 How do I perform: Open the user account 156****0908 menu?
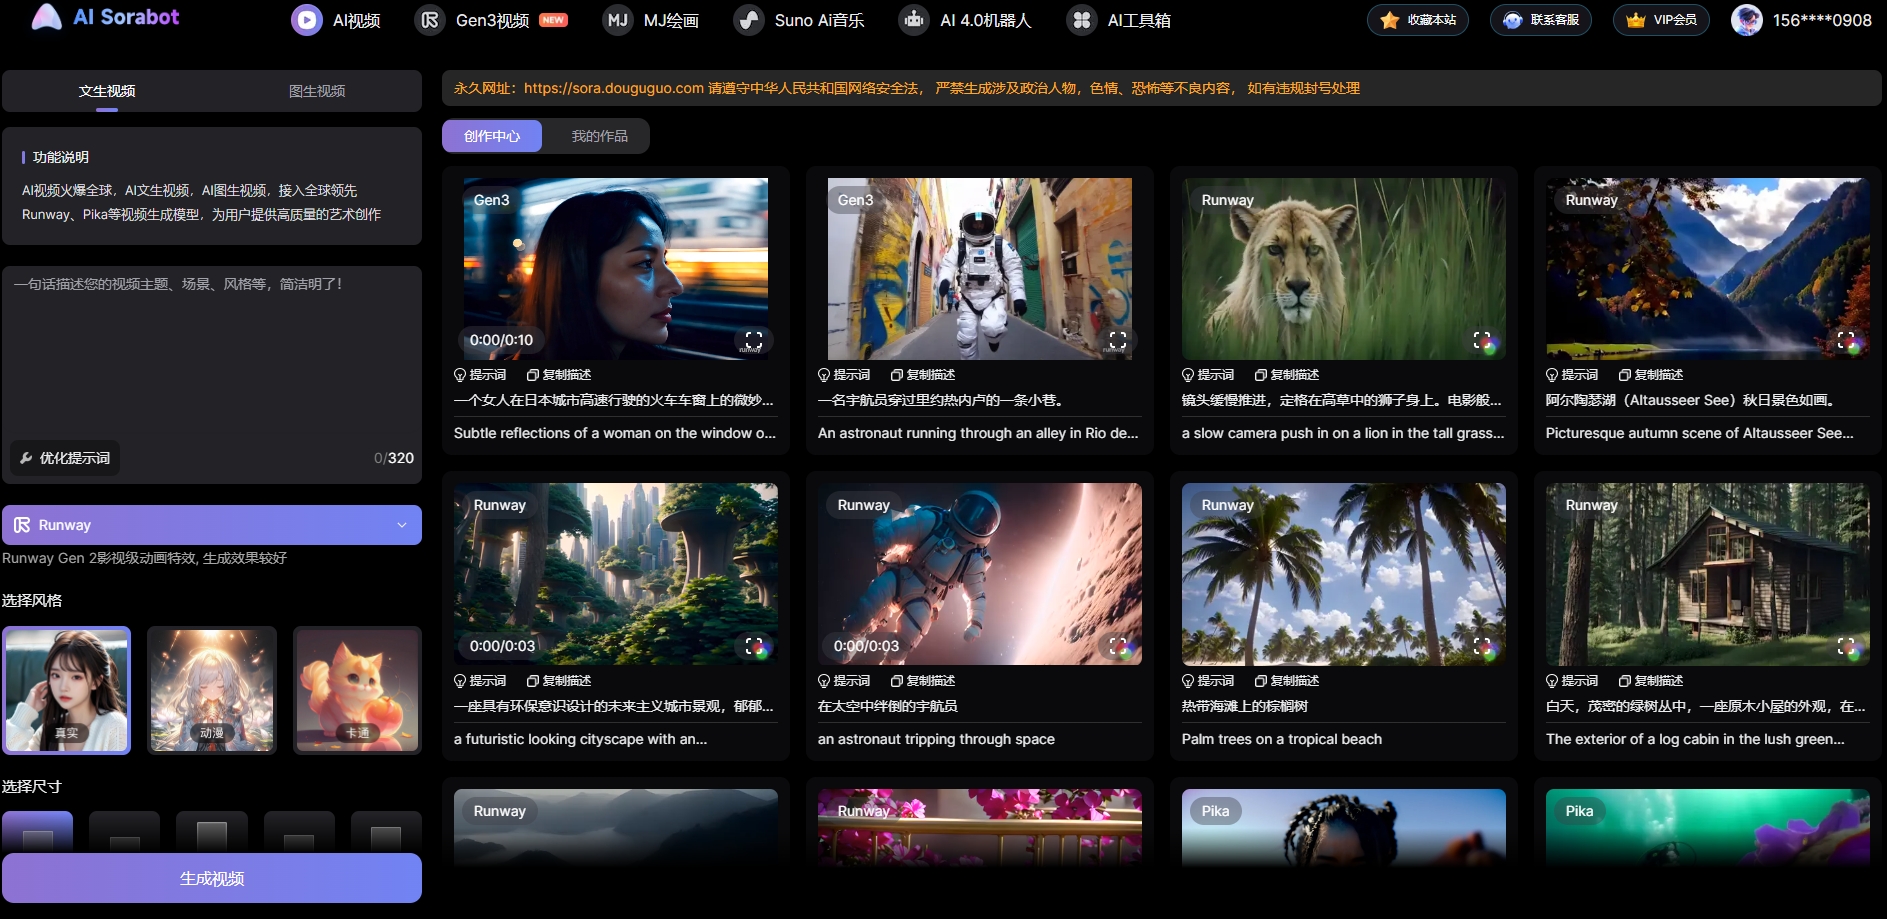tap(1802, 20)
